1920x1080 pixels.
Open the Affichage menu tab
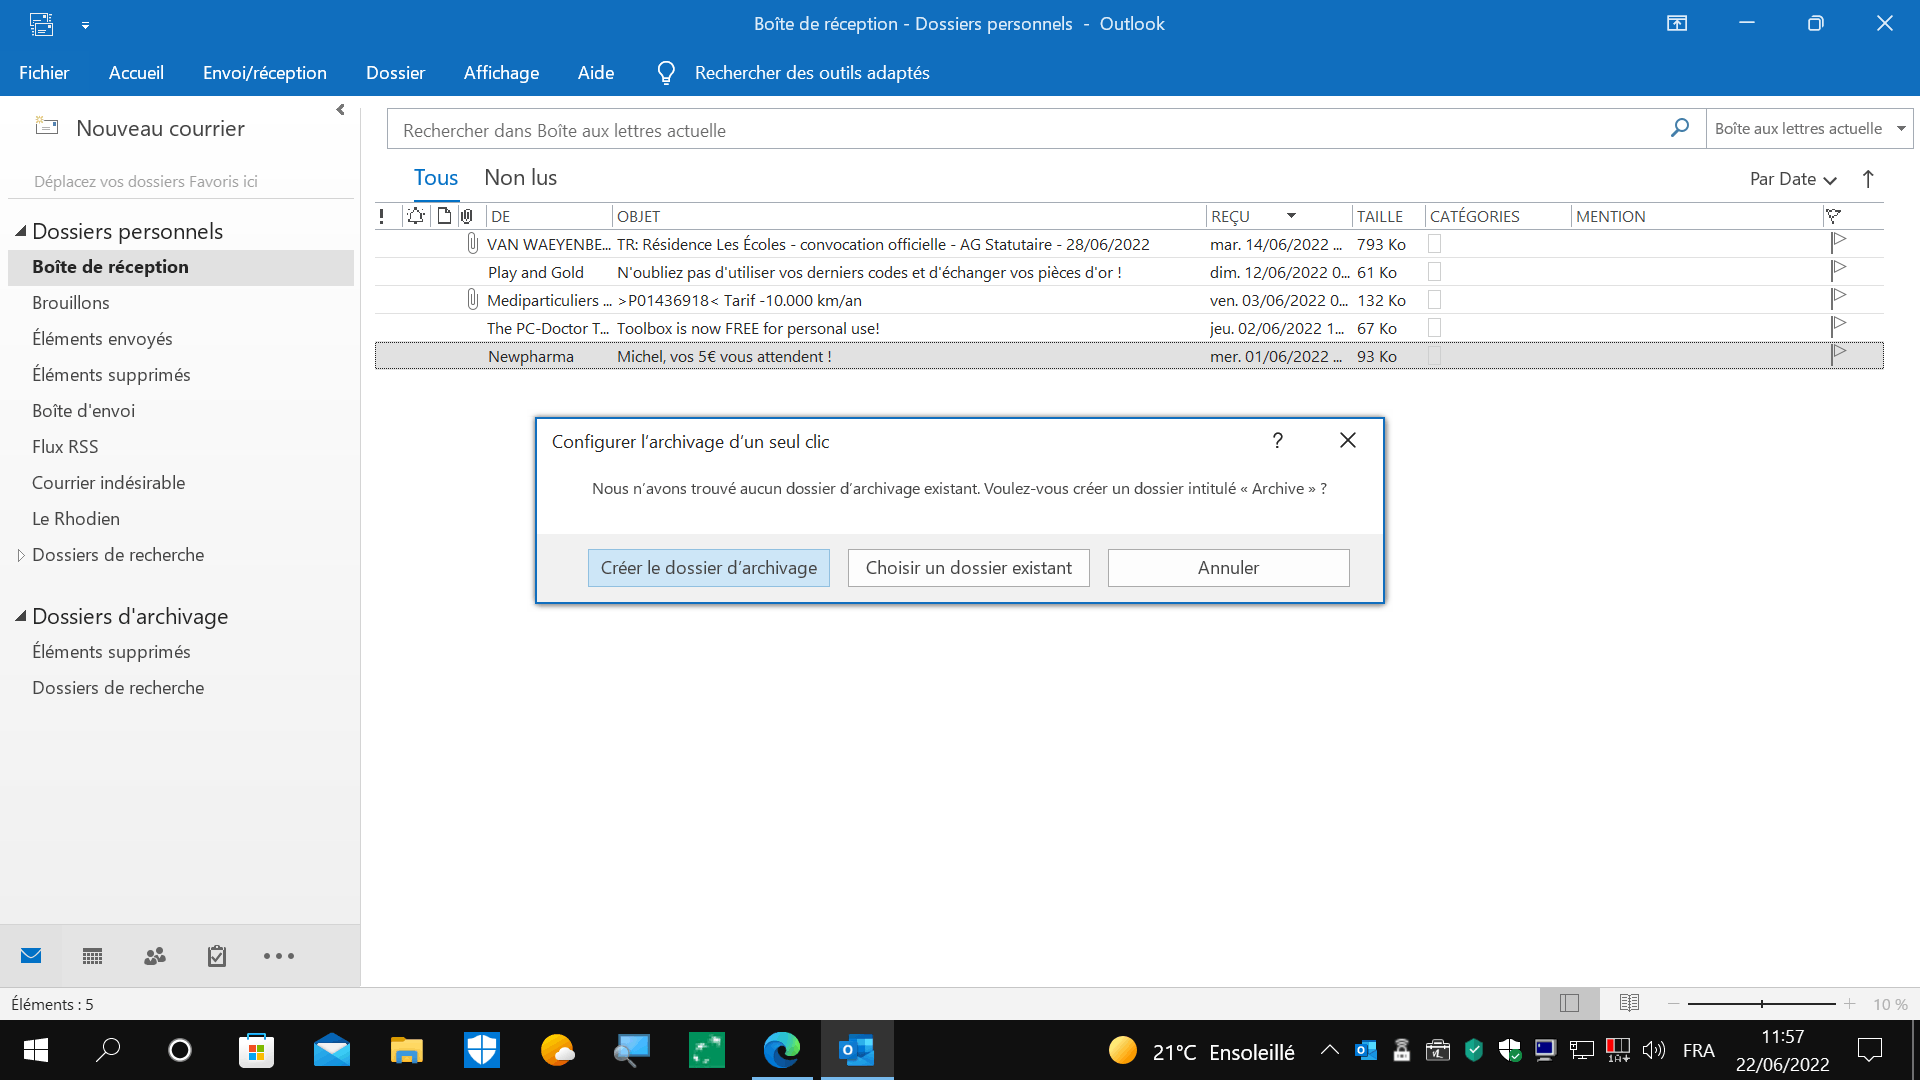coord(501,73)
